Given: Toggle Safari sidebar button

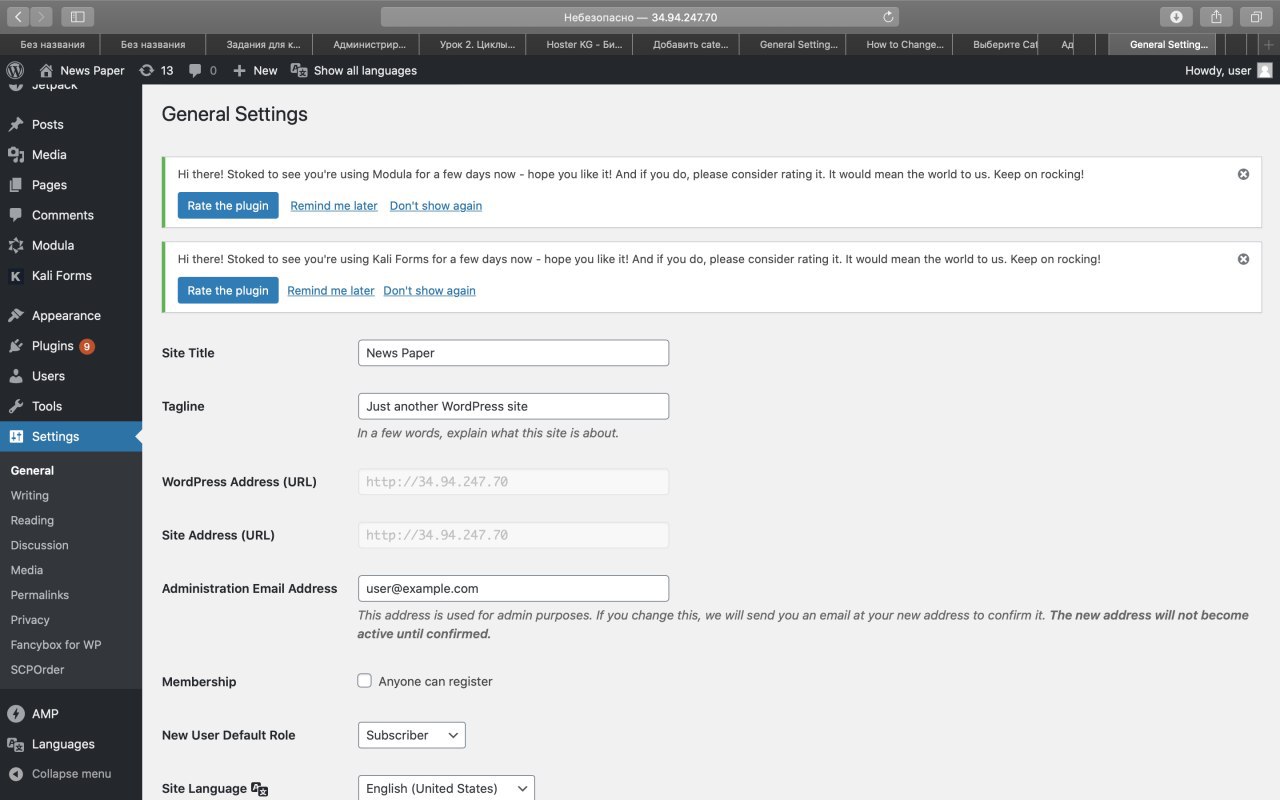Looking at the screenshot, I should [x=77, y=17].
